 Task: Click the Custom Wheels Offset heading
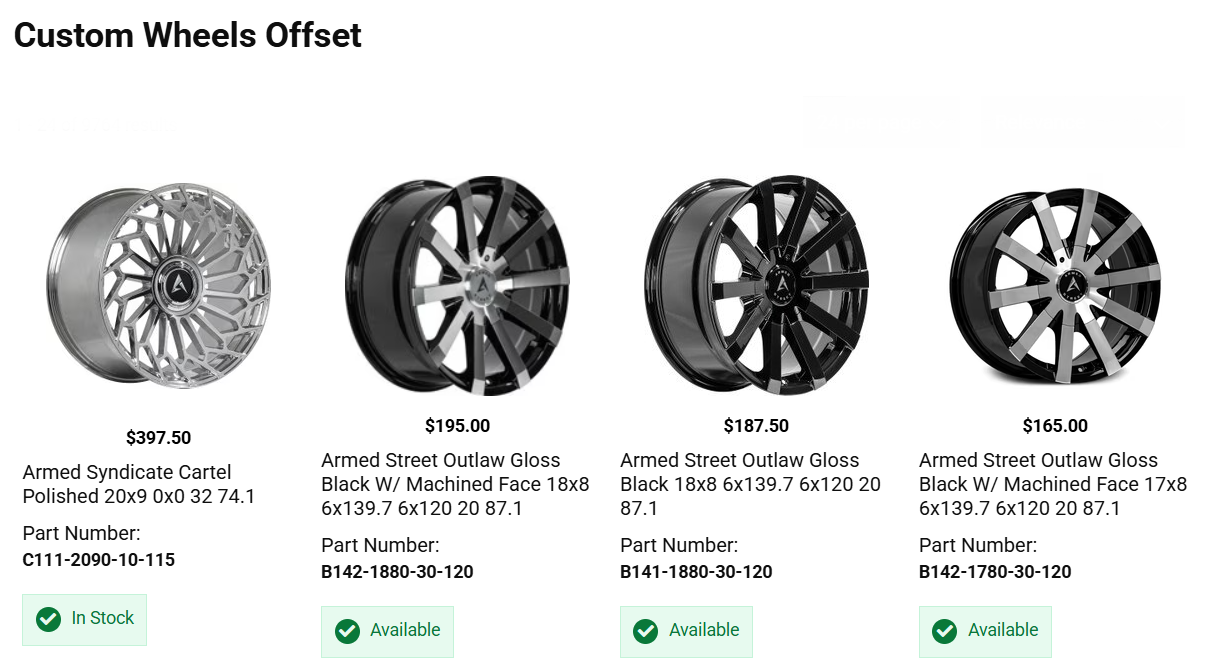[188, 36]
